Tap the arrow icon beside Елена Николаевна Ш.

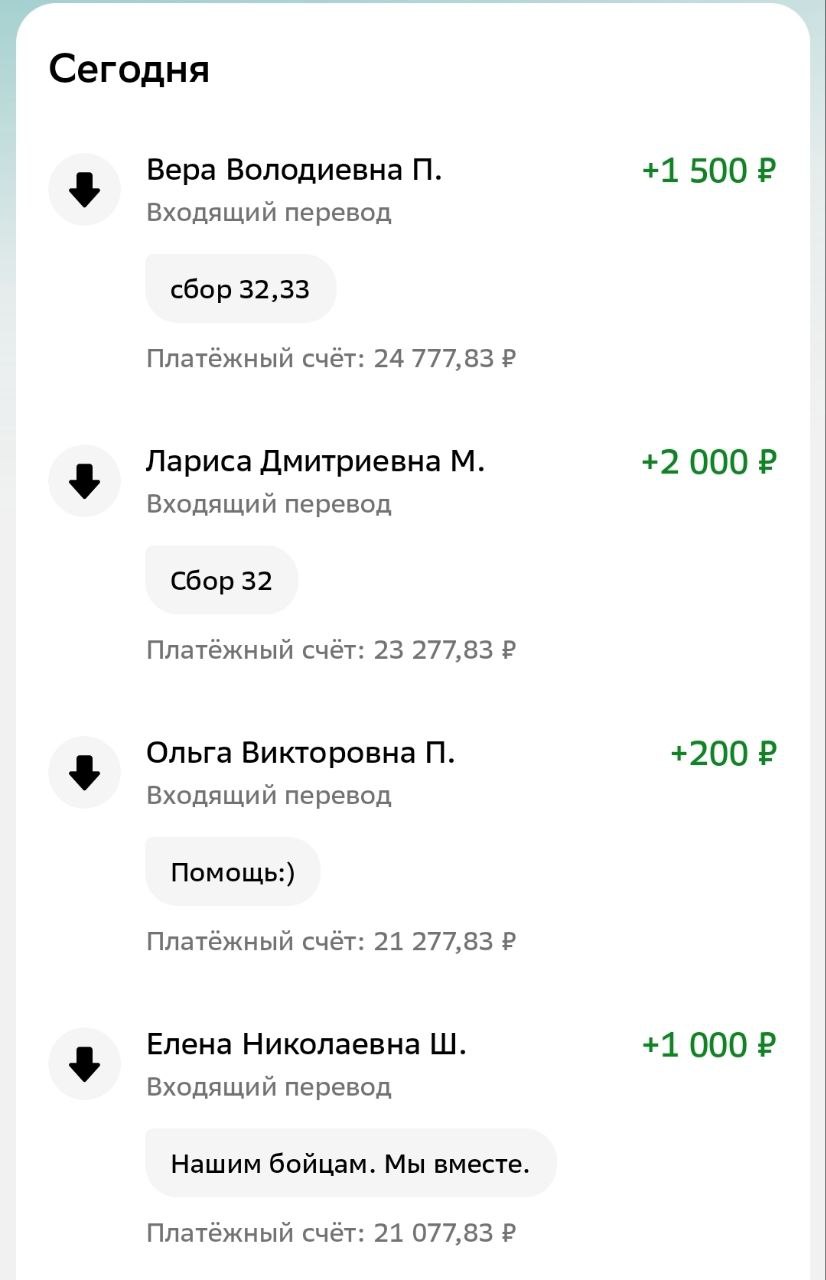pos(85,1064)
